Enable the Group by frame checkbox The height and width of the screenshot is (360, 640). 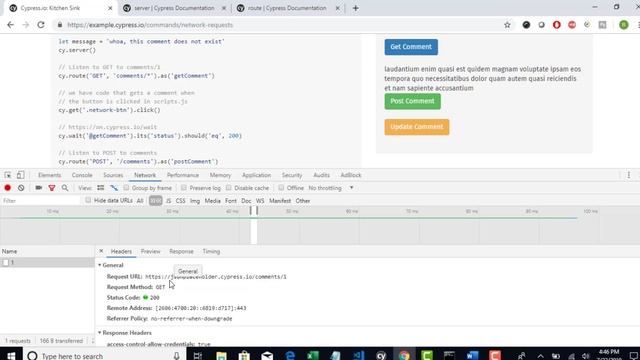tap(127, 188)
